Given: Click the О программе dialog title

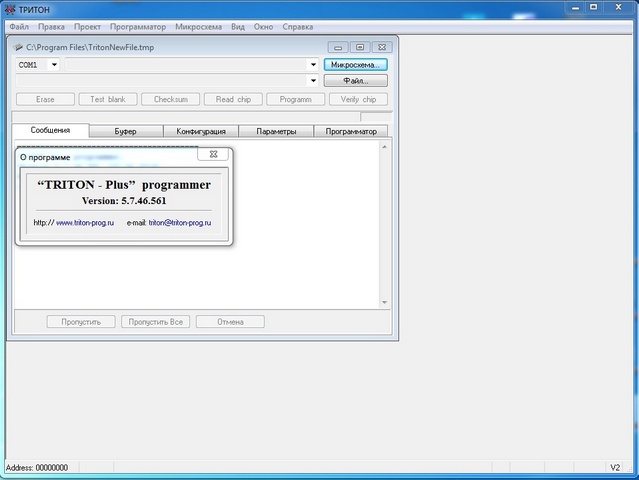Looking at the screenshot, I should click(x=45, y=158).
